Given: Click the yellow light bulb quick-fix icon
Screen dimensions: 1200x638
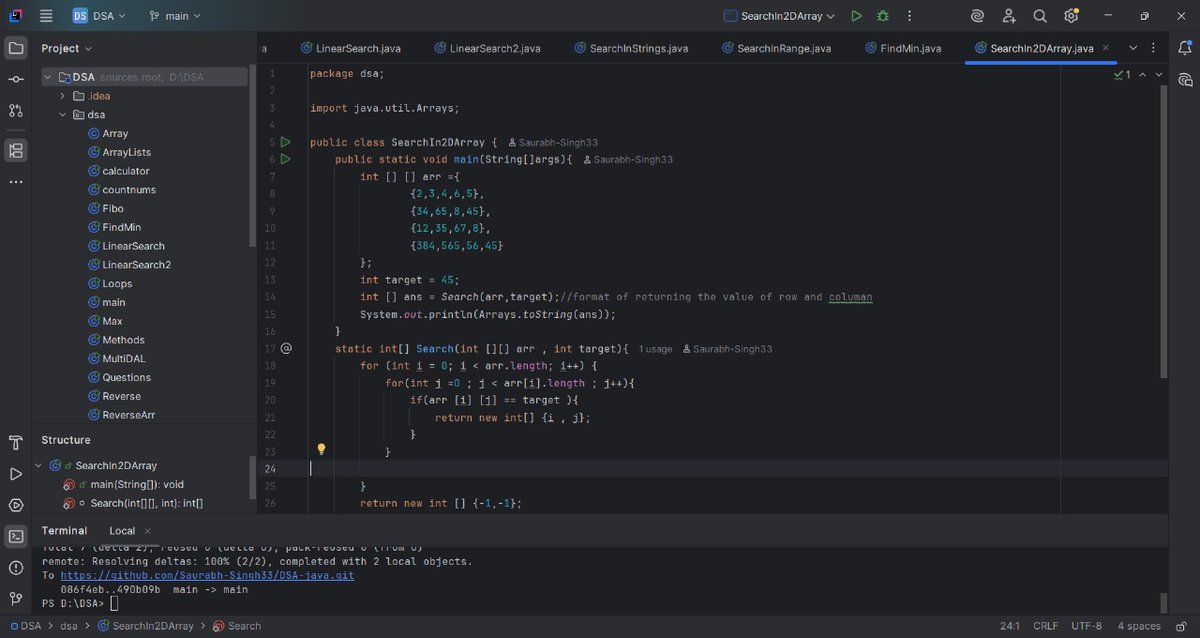Looking at the screenshot, I should (x=321, y=450).
